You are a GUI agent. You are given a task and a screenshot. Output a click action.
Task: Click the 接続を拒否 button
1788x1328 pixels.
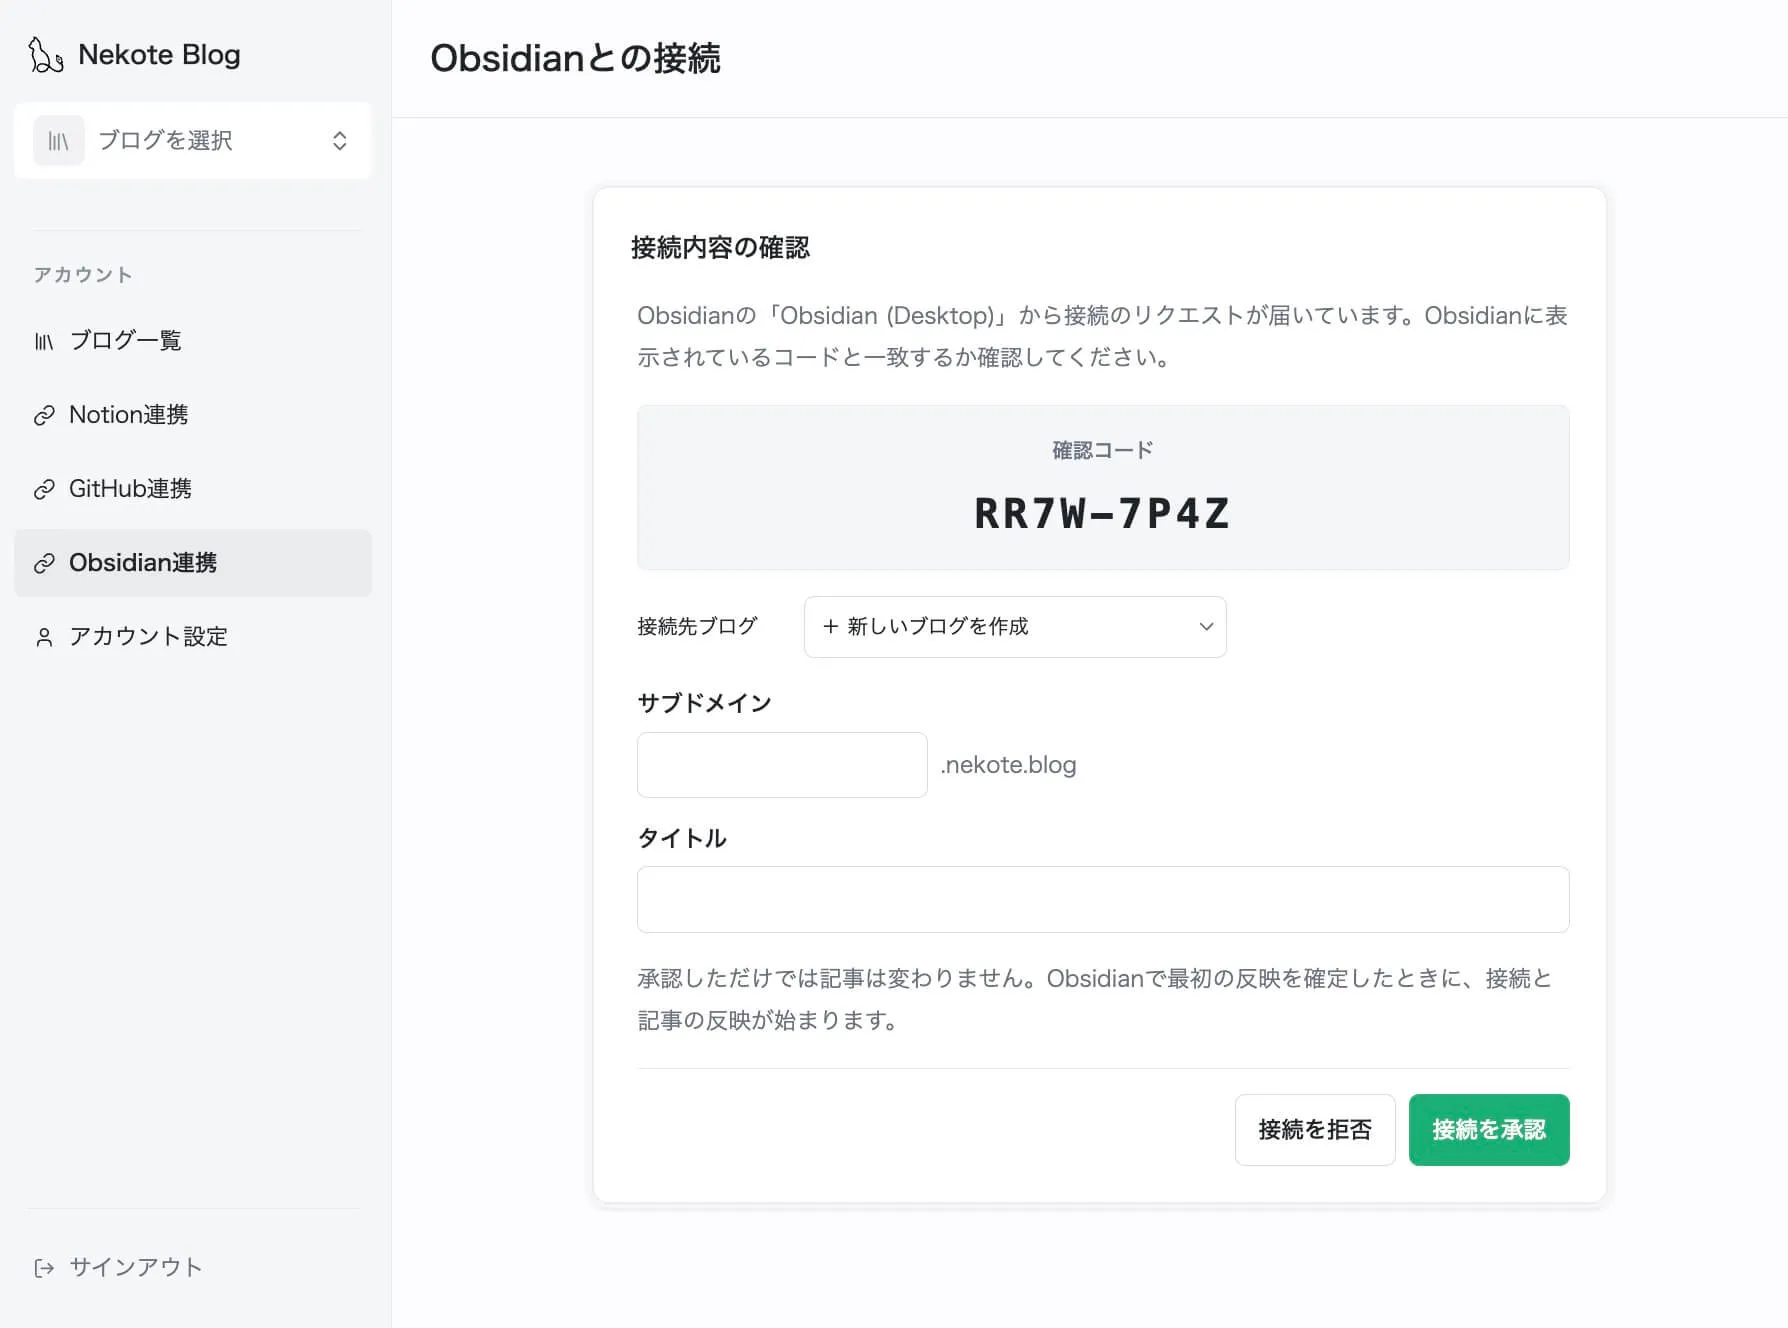1315,1130
